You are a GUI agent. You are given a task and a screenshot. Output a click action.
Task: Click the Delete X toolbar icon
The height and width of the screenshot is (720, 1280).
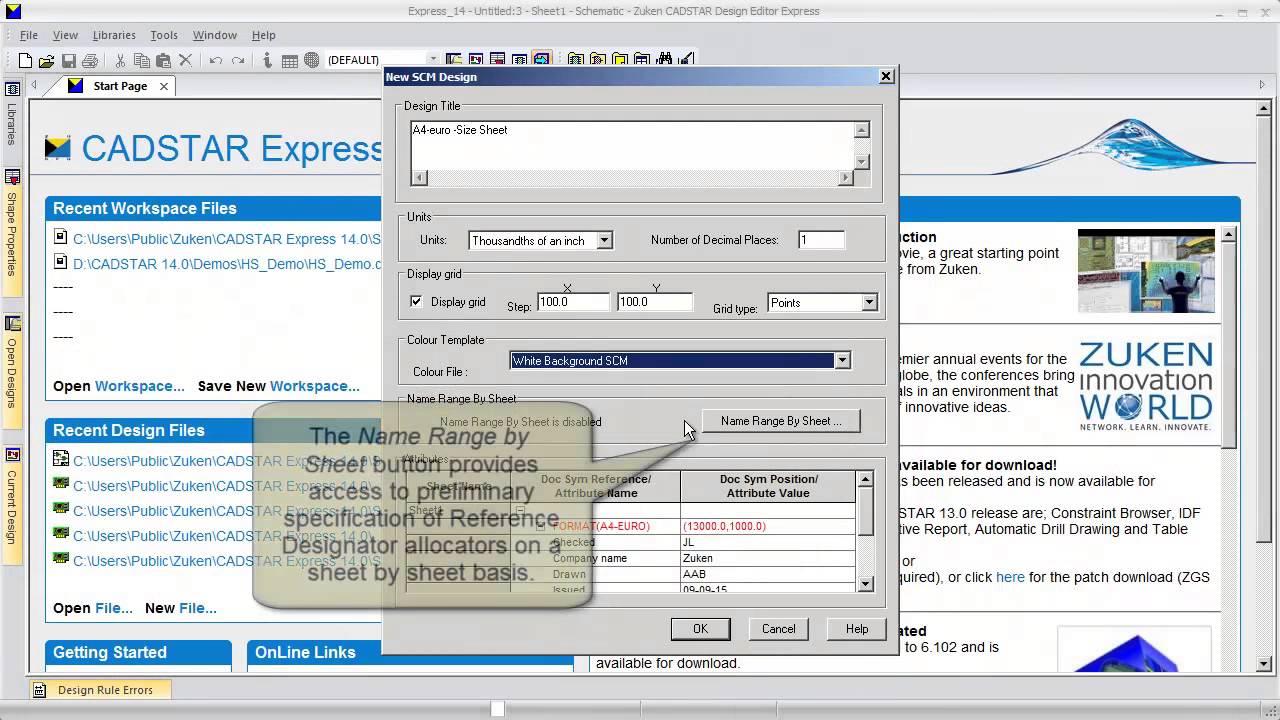(185, 60)
